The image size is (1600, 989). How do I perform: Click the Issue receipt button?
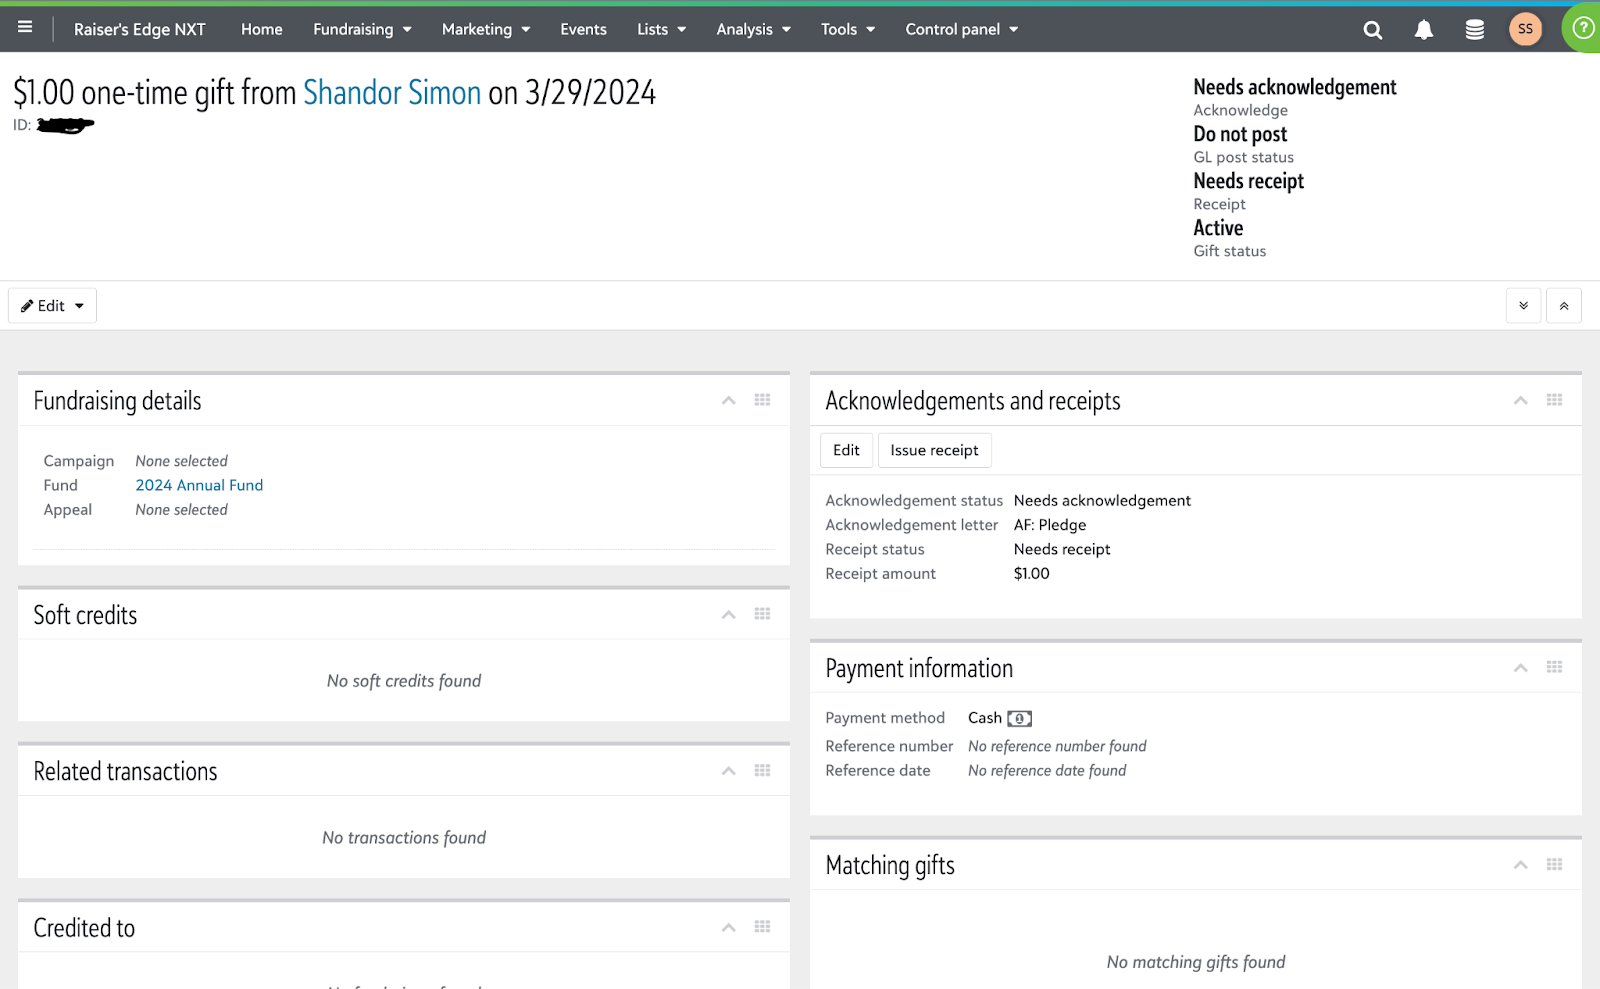934,450
